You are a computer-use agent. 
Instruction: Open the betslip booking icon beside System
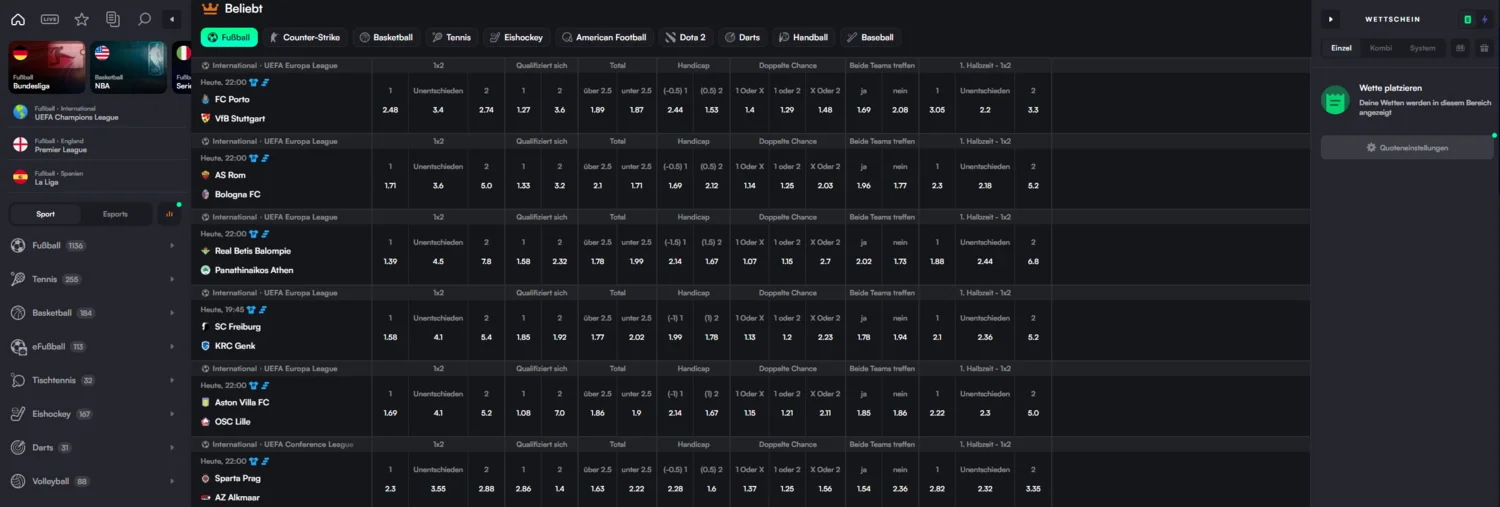click(1460, 48)
